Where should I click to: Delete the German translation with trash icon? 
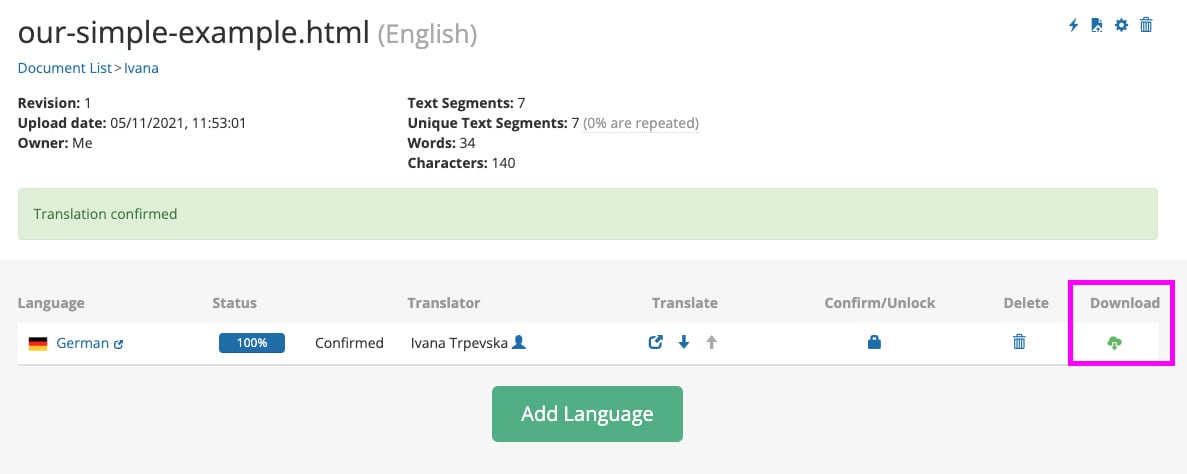pyautogui.click(x=1019, y=342)
